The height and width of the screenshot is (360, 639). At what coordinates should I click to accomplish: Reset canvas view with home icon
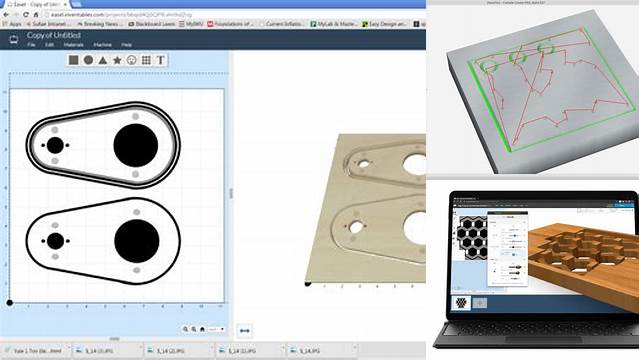pos(202,329)
